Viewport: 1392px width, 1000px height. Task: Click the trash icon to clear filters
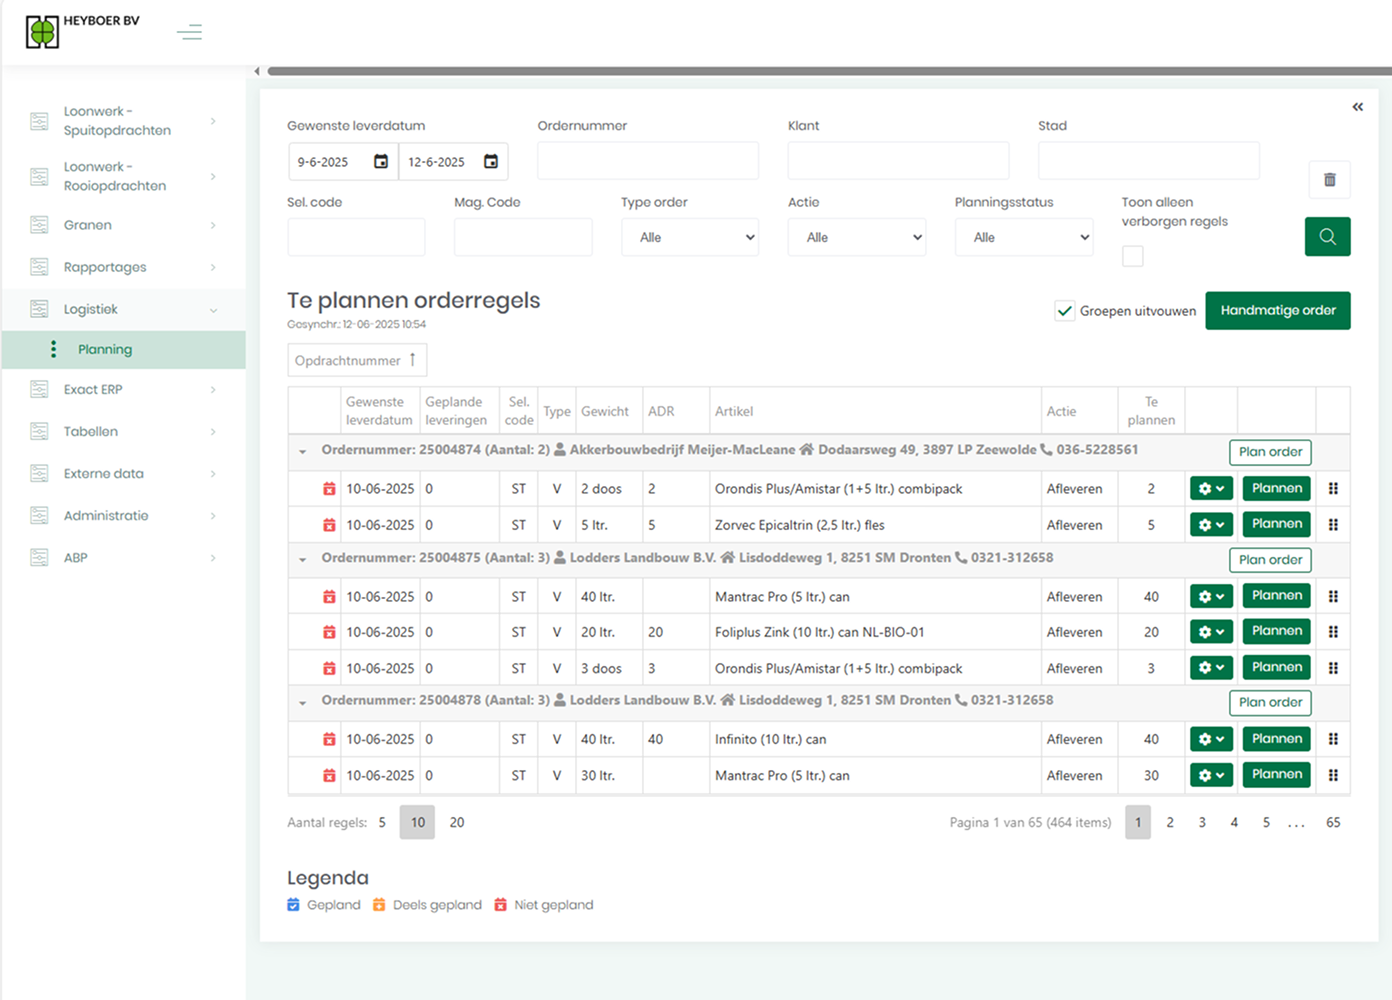click(1329, 180)
